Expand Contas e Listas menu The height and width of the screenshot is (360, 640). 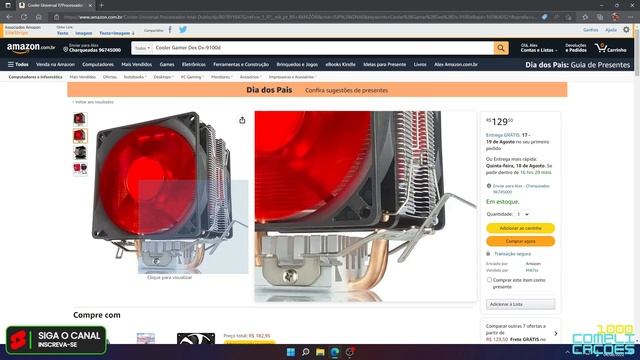(539, 48)
